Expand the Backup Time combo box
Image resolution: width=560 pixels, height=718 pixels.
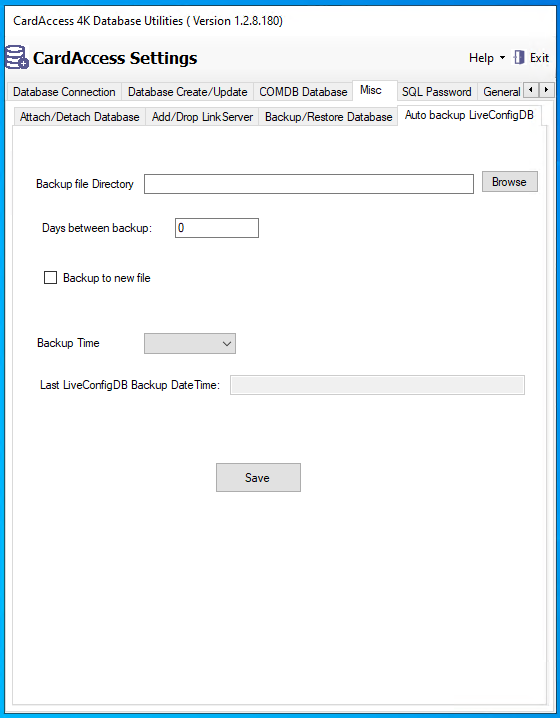click(x=190, y=343)
